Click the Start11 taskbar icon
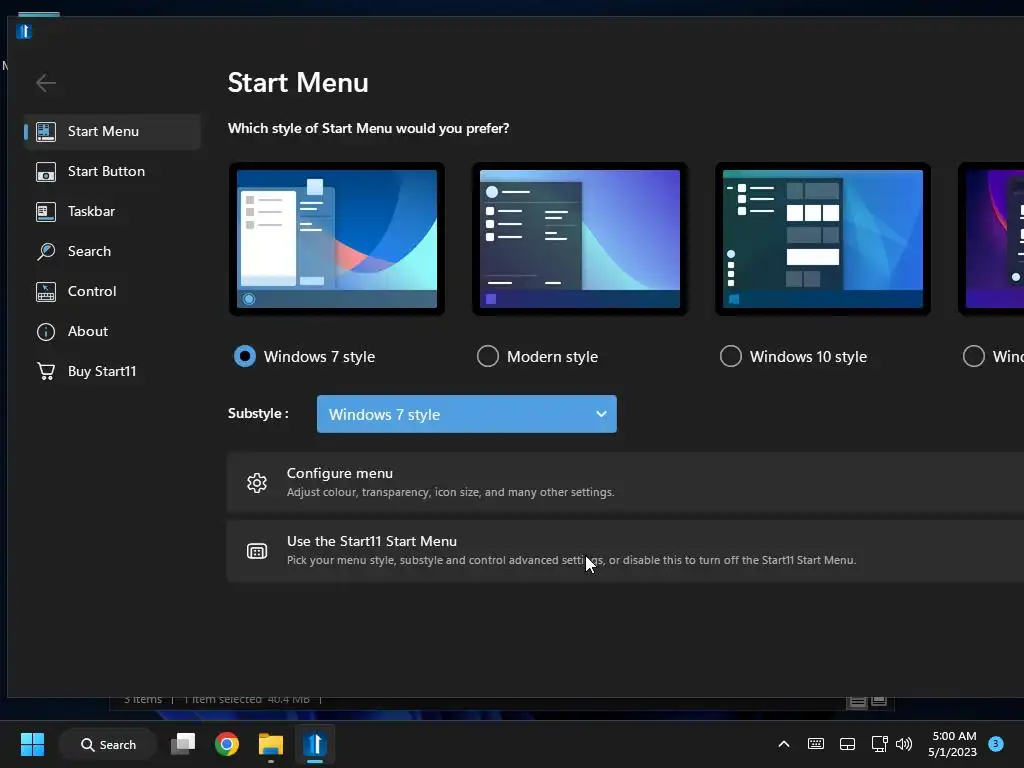Screen dimensions: 1024x768 315,744
